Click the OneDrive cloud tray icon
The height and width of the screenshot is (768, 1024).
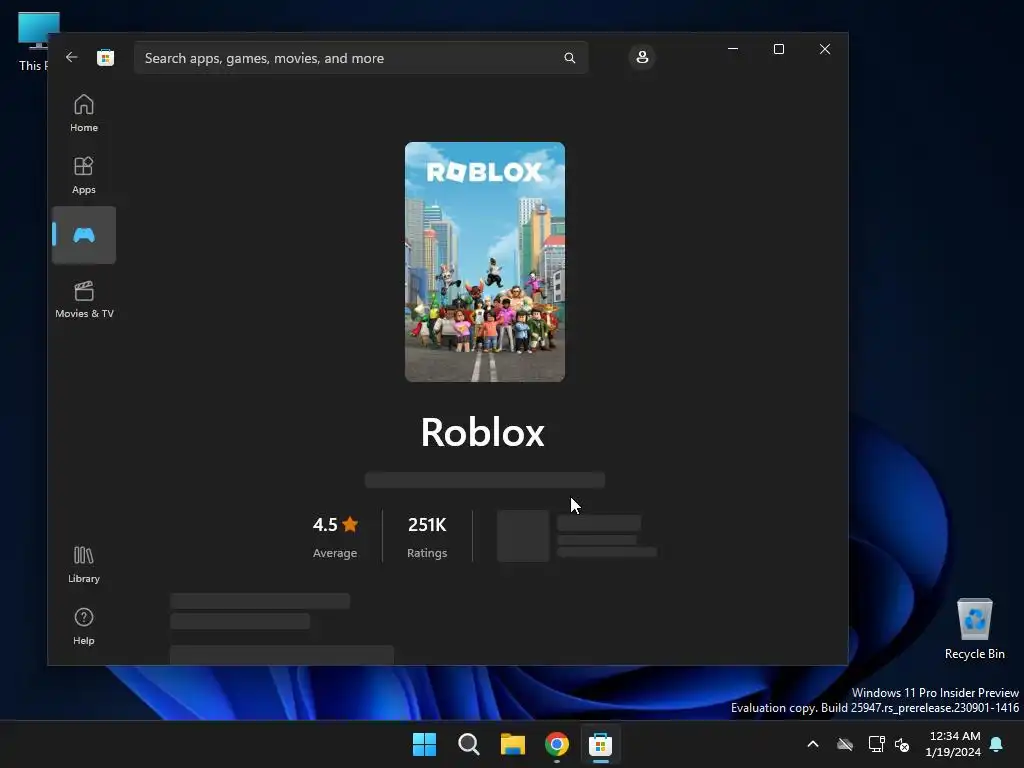[x=845, y=744]
